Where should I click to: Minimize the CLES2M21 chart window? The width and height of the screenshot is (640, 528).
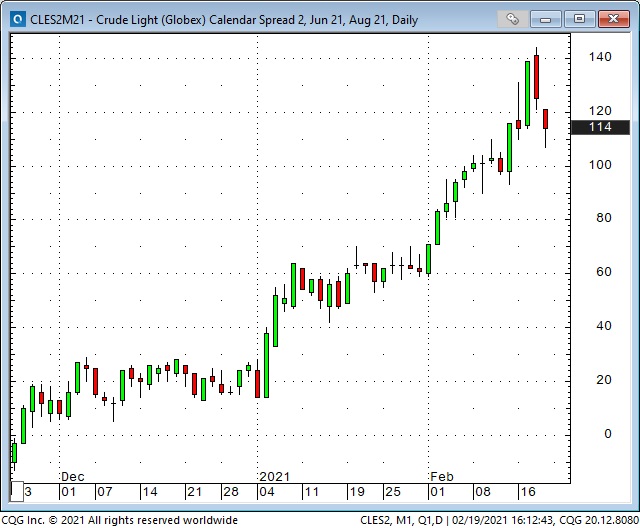545,19
